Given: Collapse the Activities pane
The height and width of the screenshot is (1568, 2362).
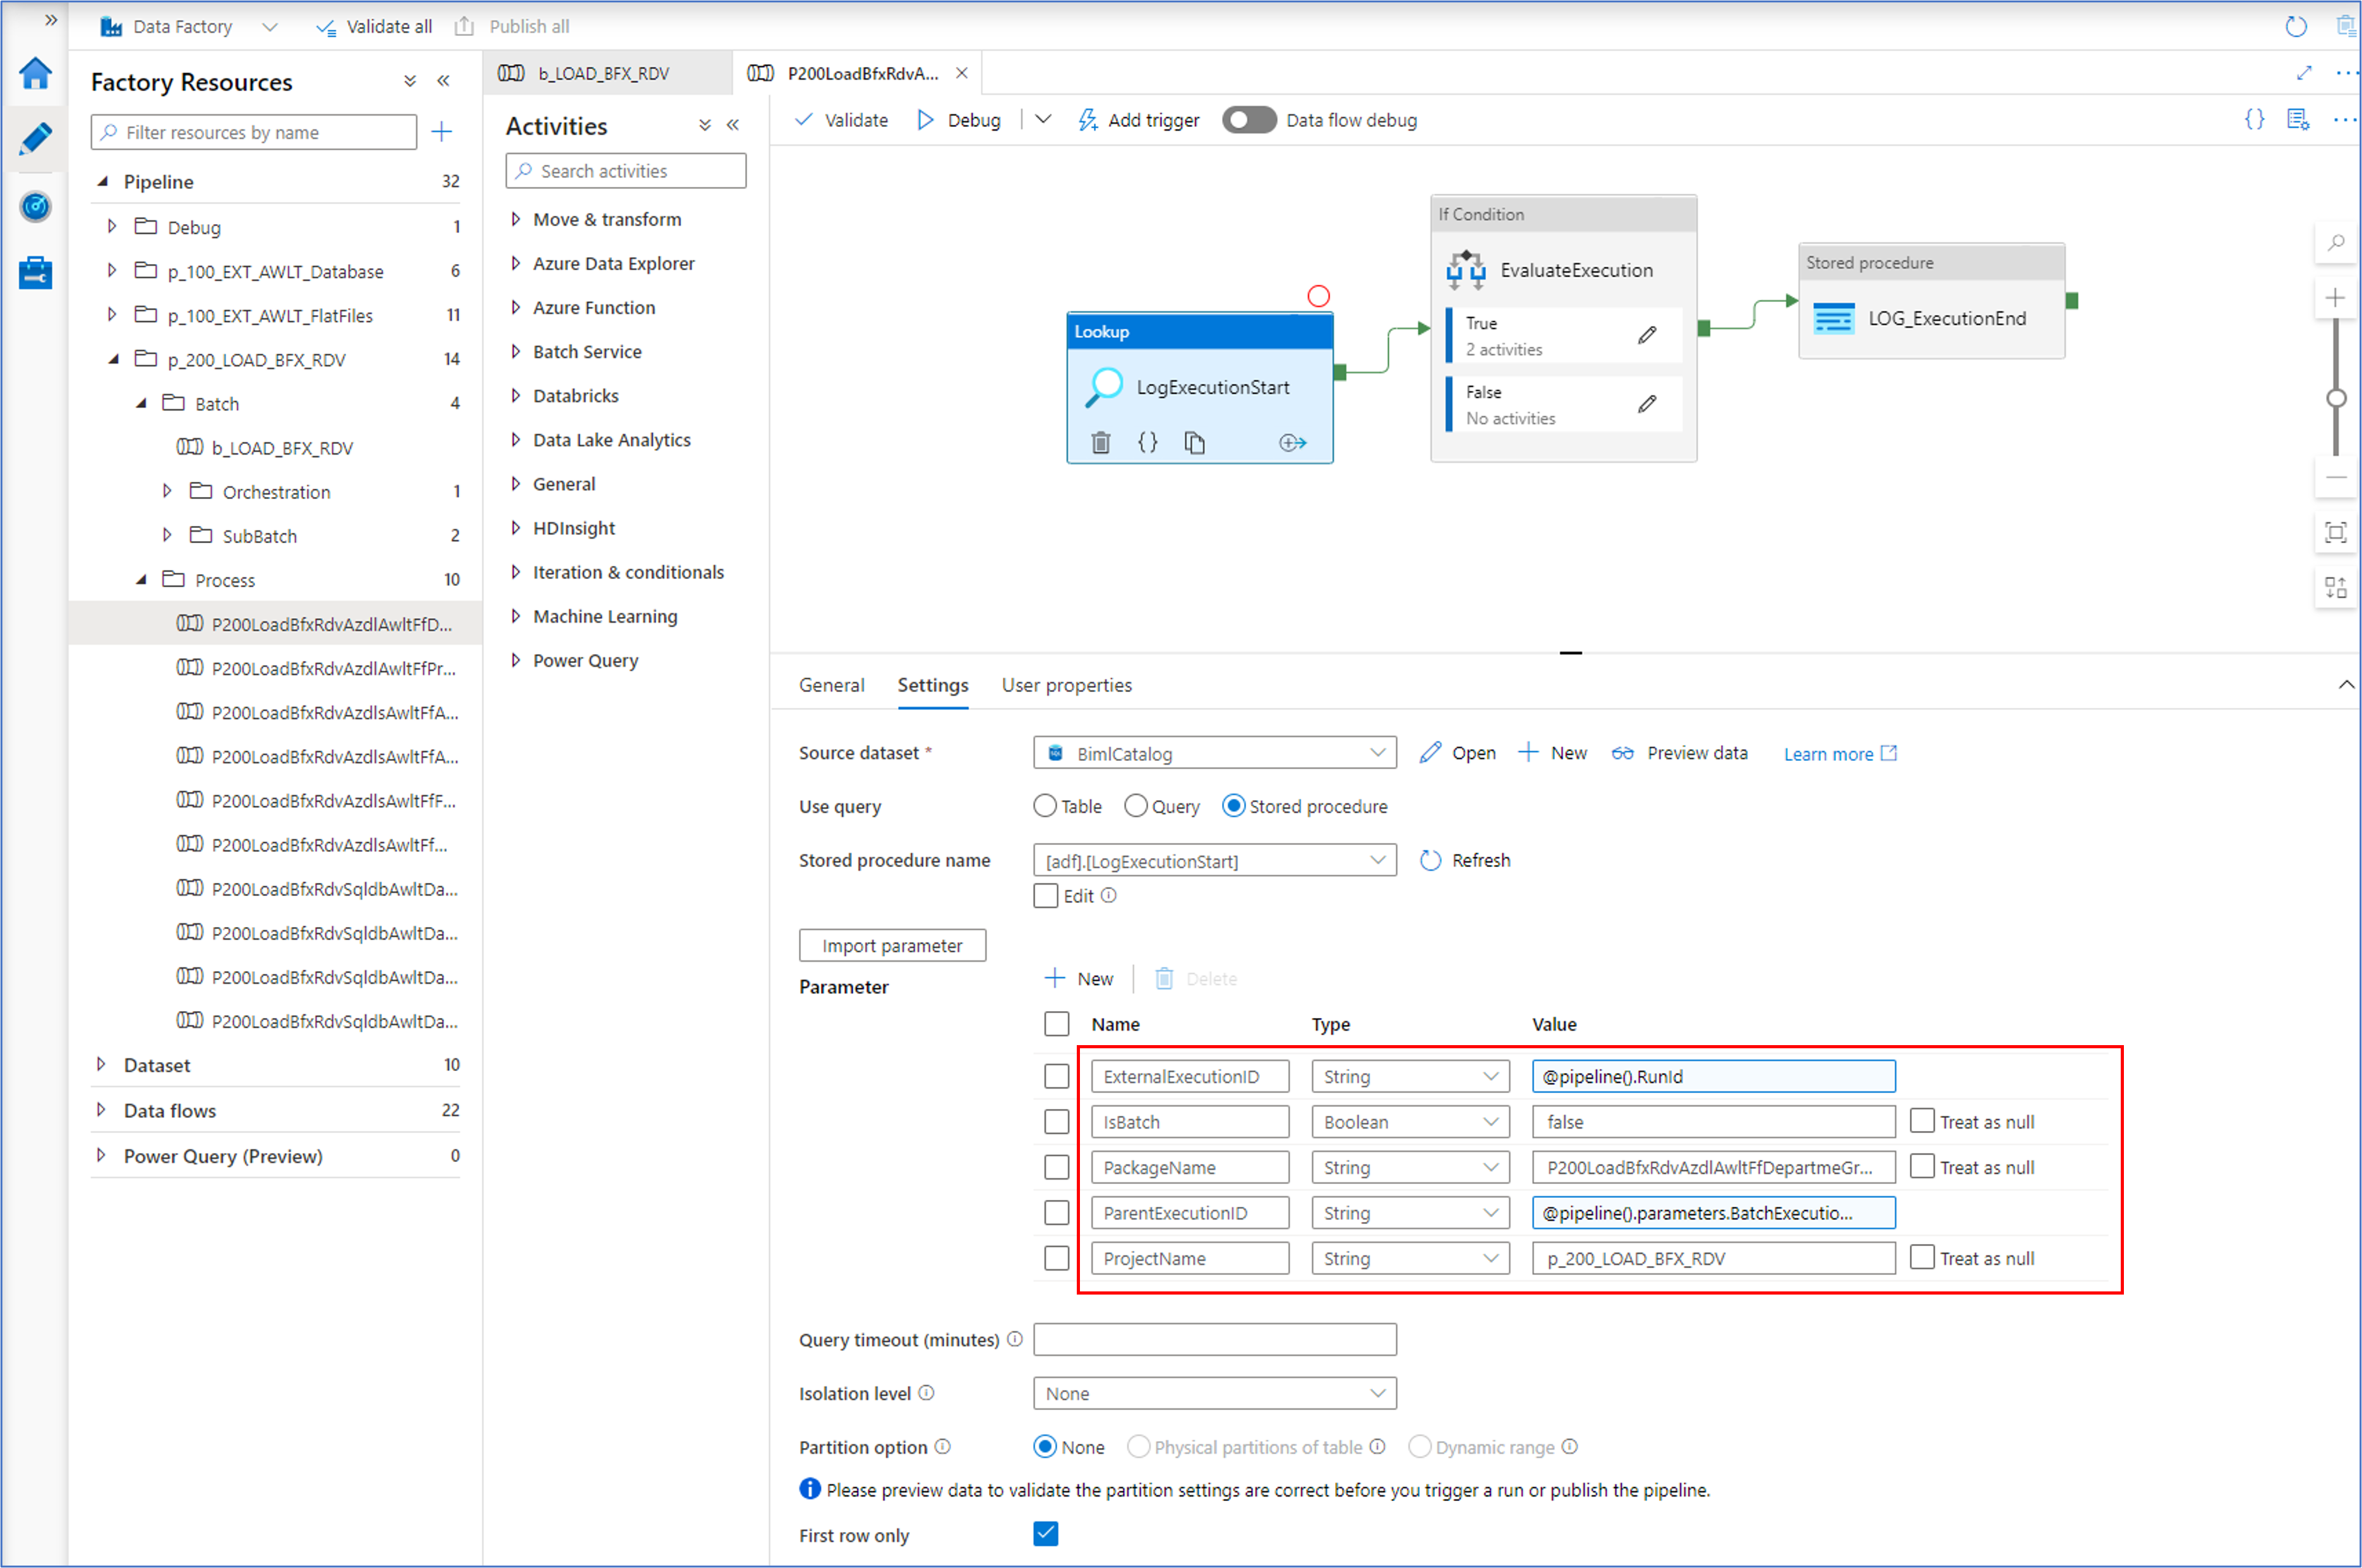Looking at the screenshot, I should [x=733, y=125].
